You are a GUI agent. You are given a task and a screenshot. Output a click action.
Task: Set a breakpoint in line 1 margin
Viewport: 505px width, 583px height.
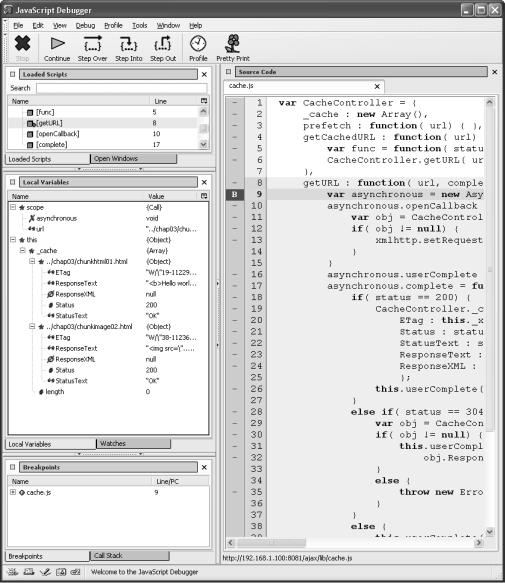click(235, 103)
